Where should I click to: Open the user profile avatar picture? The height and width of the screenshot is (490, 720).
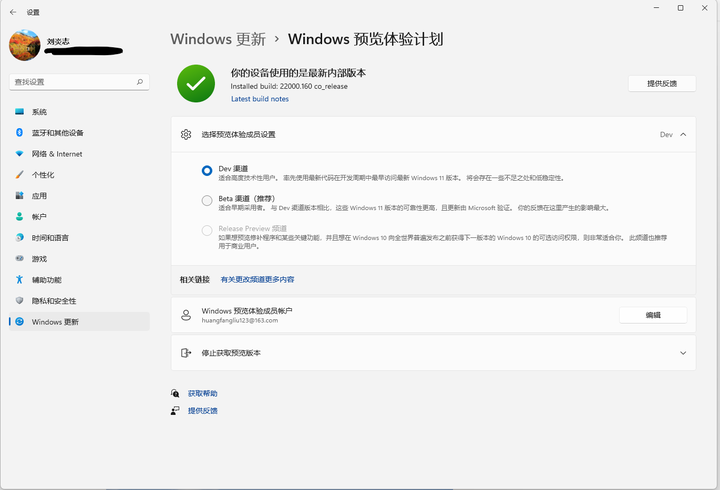tap(25, 45)
